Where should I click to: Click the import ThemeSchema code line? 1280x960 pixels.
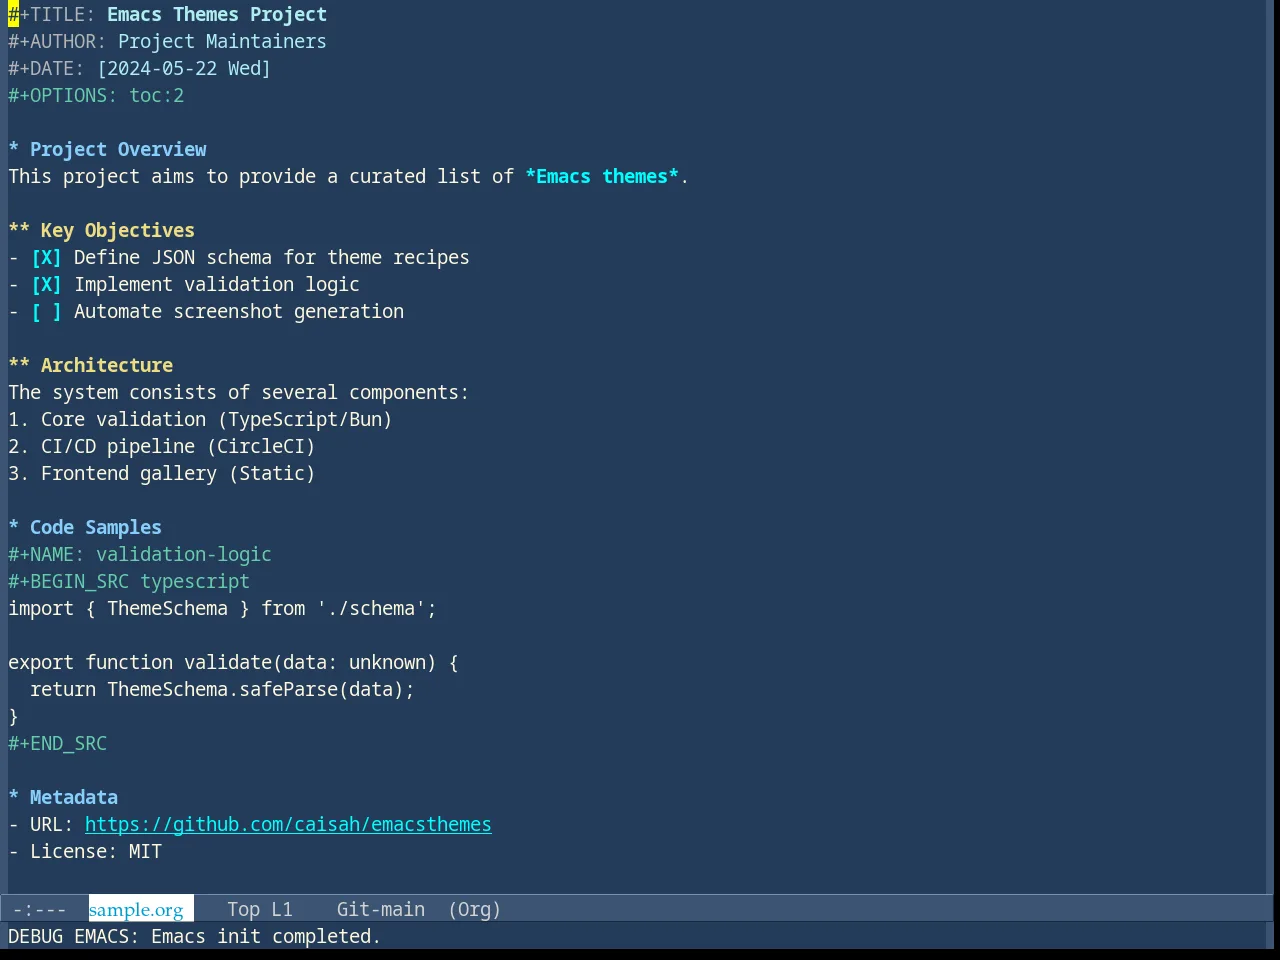click(x=222, y=609)
